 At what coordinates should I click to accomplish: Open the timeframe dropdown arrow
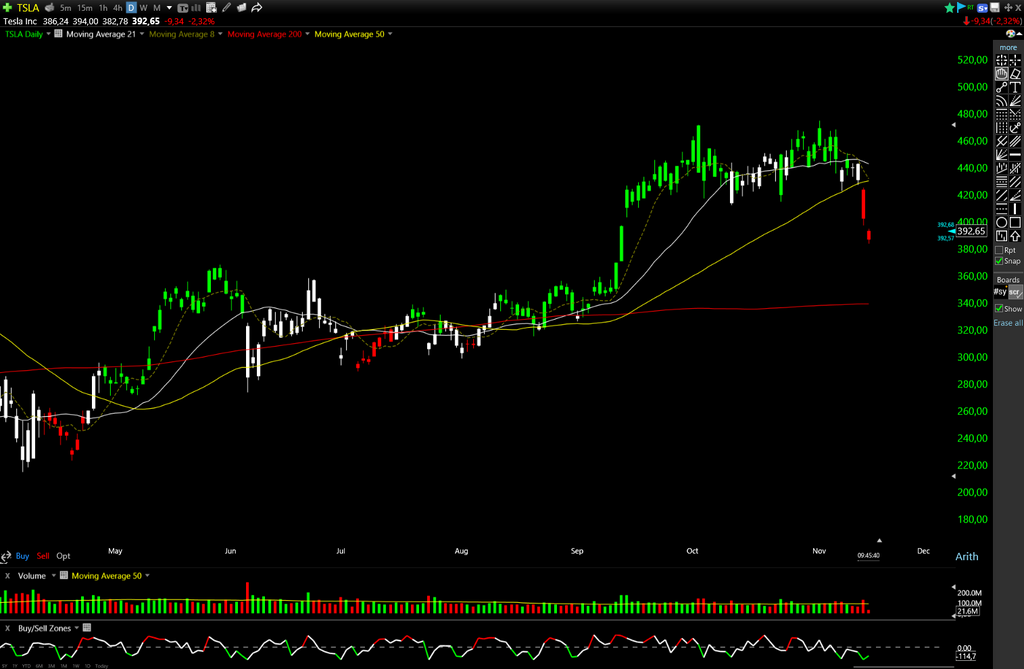tap(169, 8)
